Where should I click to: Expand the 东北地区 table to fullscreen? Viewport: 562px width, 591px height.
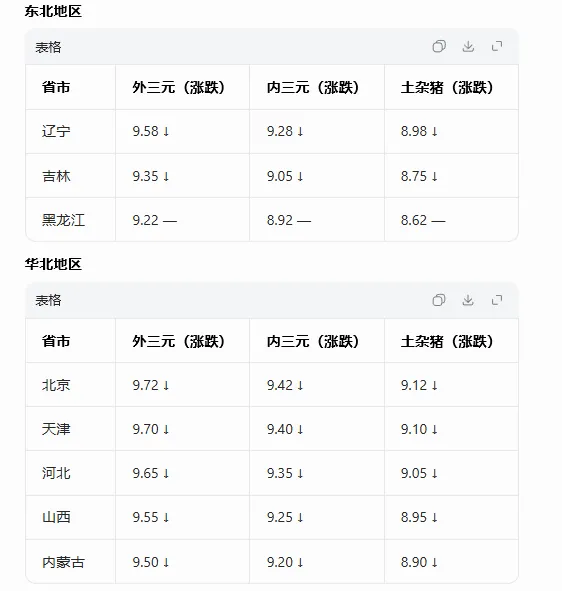[x=497, y=46]
